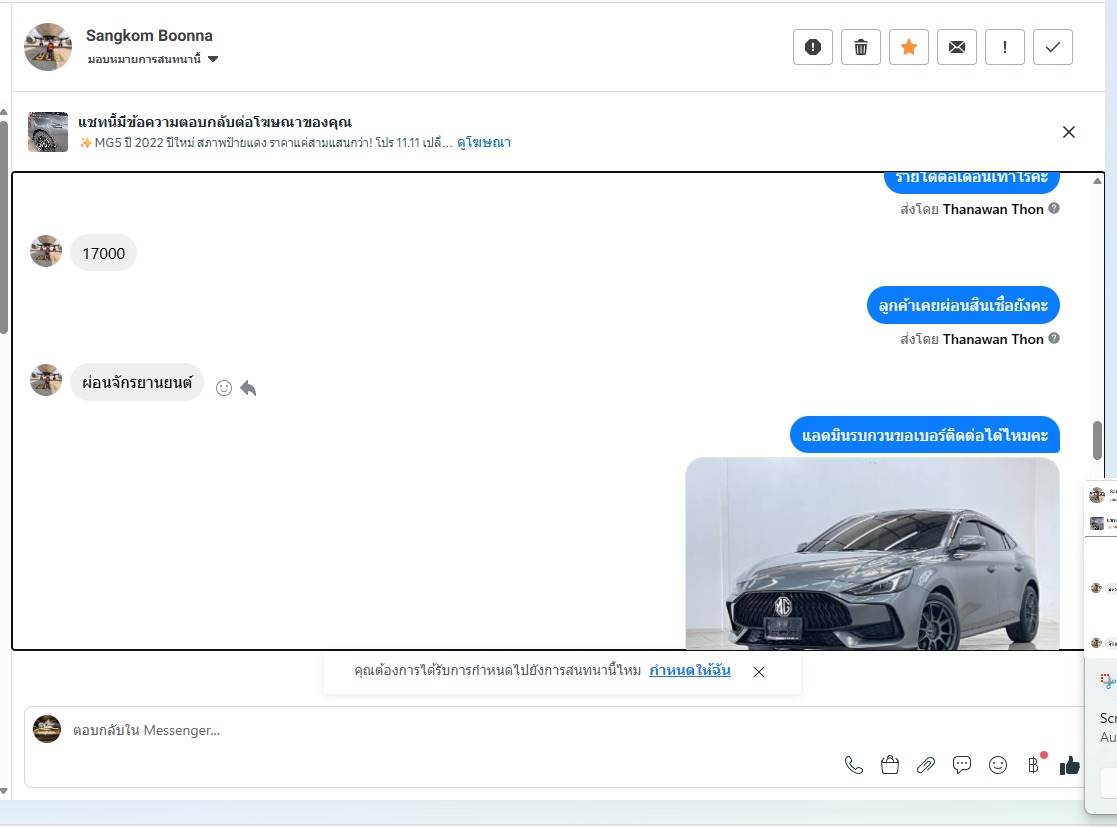Viewport: 1117px width, 827px height.
Task: Open the MG5 ad thumbnail in banner
Action: [x=48, y=132]
